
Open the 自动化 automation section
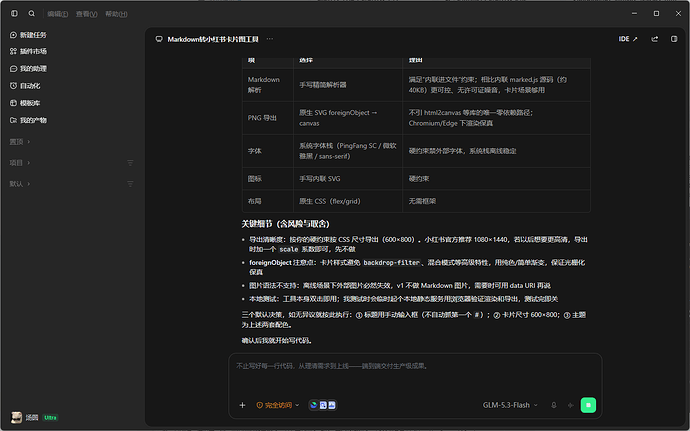pyautogui.click(x=25, y=86)
